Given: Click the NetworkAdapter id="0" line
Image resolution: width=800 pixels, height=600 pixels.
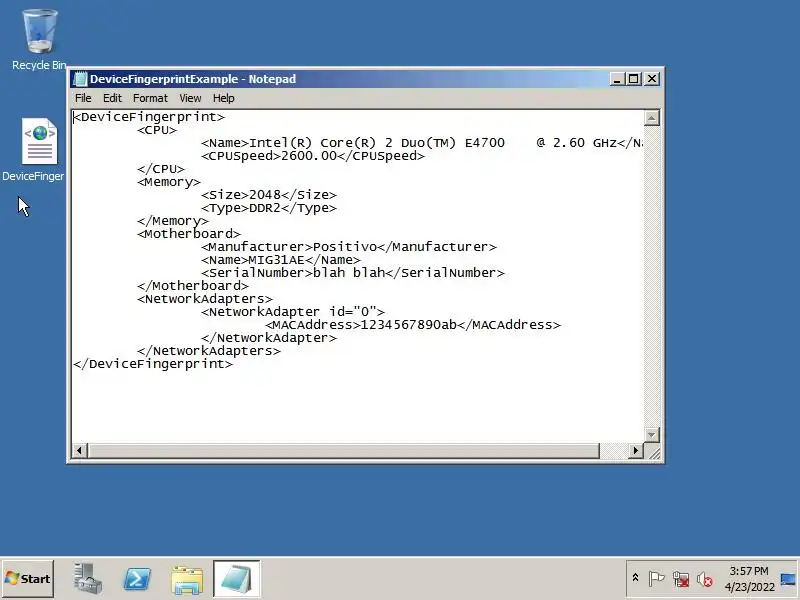Looking at the screenshot, I should pos(293,312).
